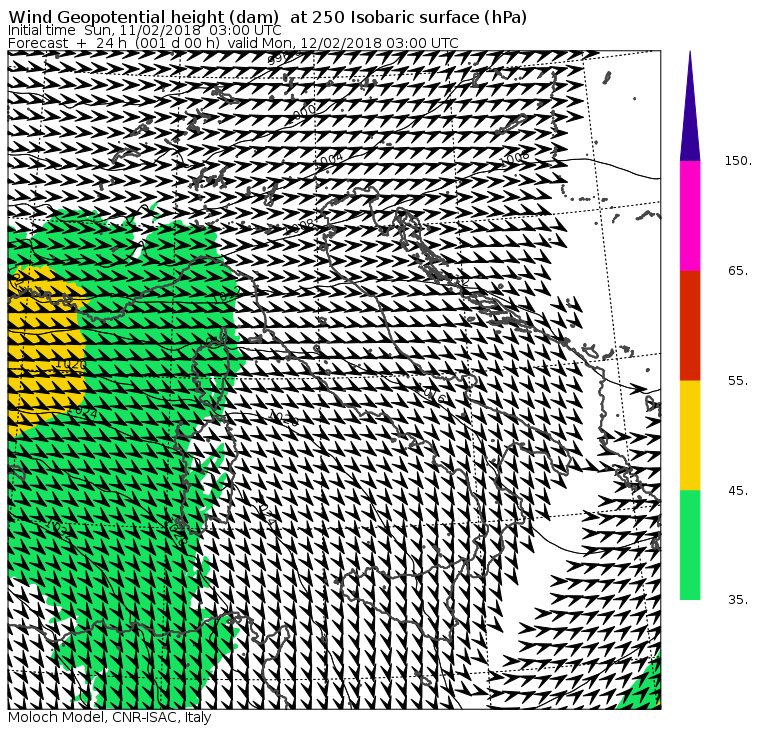The image size is (760, 731).
Task: Click the 1008 contour label near top right
Action: click(515, 158)
